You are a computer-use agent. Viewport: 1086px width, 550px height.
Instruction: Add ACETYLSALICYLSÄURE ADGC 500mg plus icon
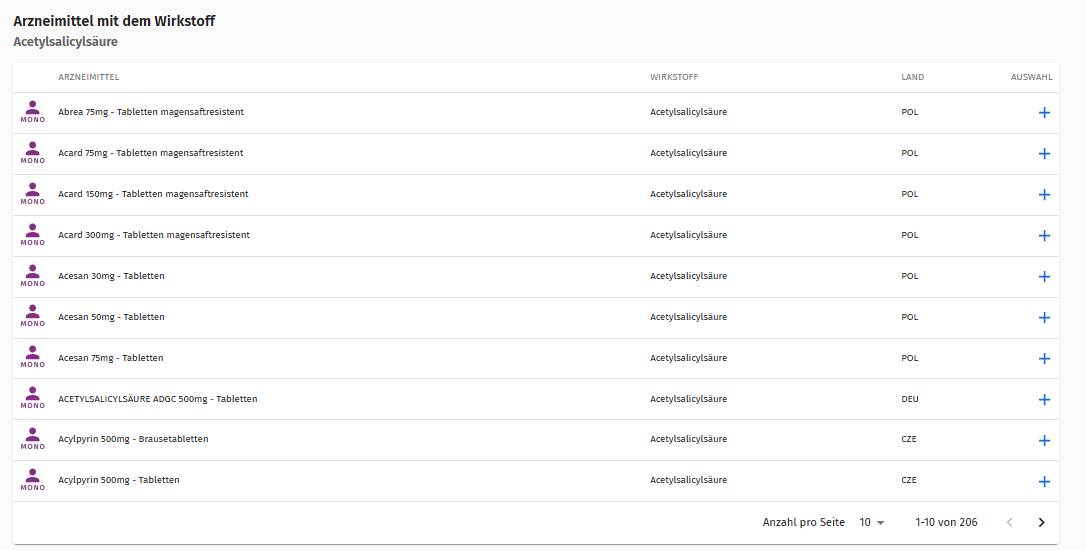point(1044,400)
